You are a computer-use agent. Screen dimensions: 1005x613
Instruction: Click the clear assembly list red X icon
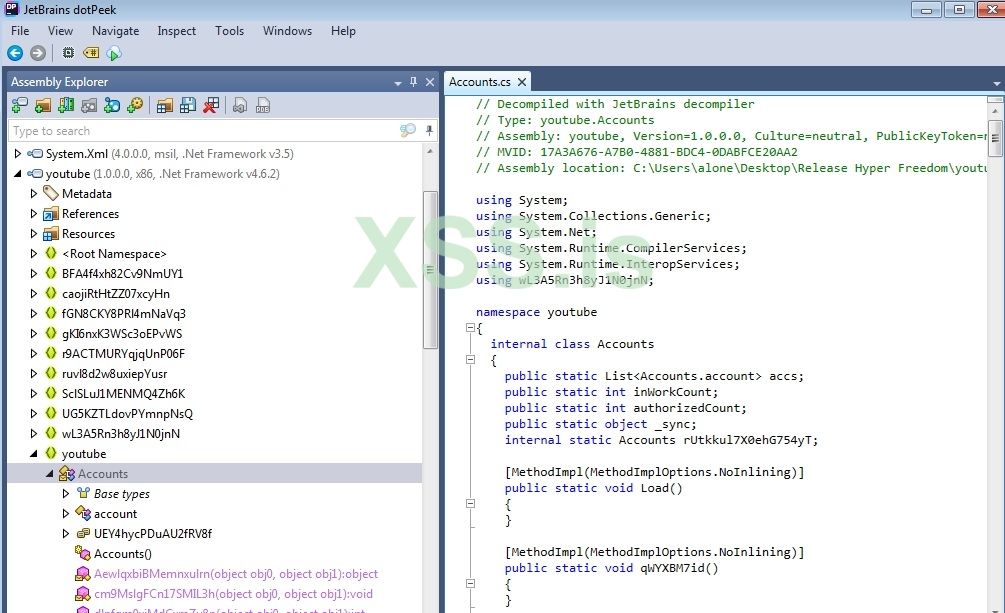coord(211,105)
